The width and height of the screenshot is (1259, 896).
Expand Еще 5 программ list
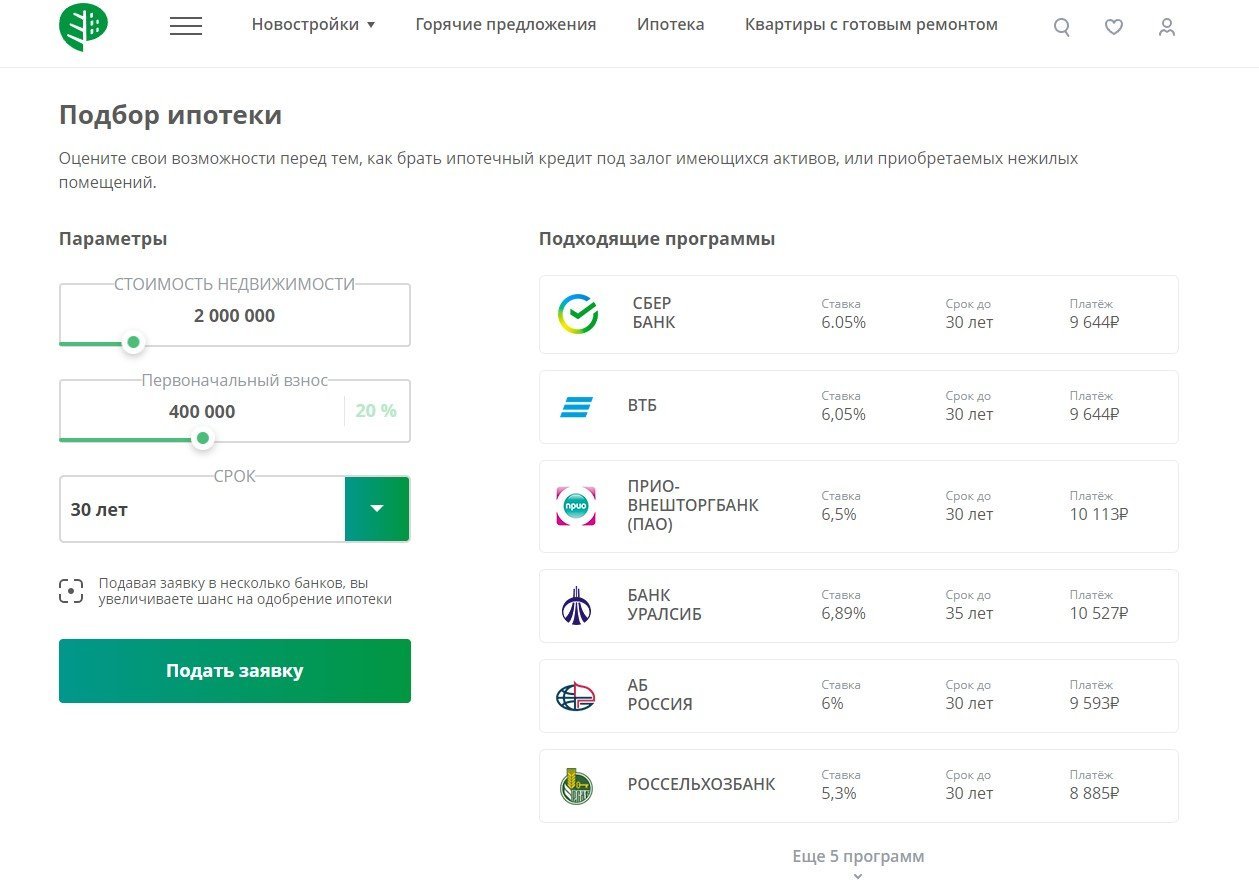pyautogui.click(x=858, y=858)
